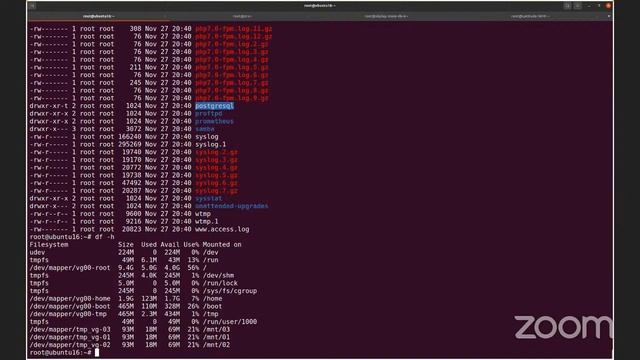640x360 pixels.
Task: Click the syslog.6.gz file name
Action: (x=216, y=183)
